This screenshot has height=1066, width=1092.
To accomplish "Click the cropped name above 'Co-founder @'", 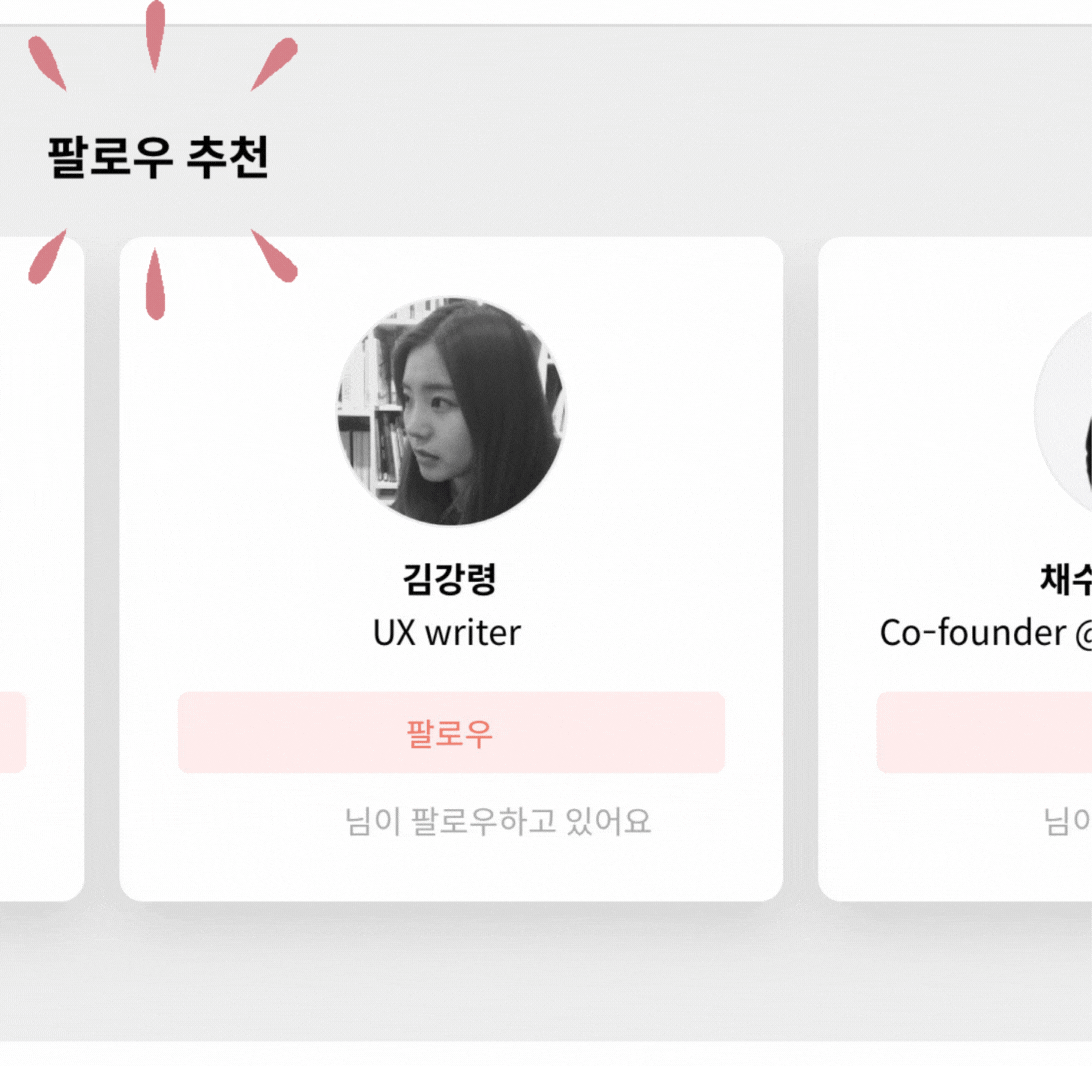I will coord(1066,579).
